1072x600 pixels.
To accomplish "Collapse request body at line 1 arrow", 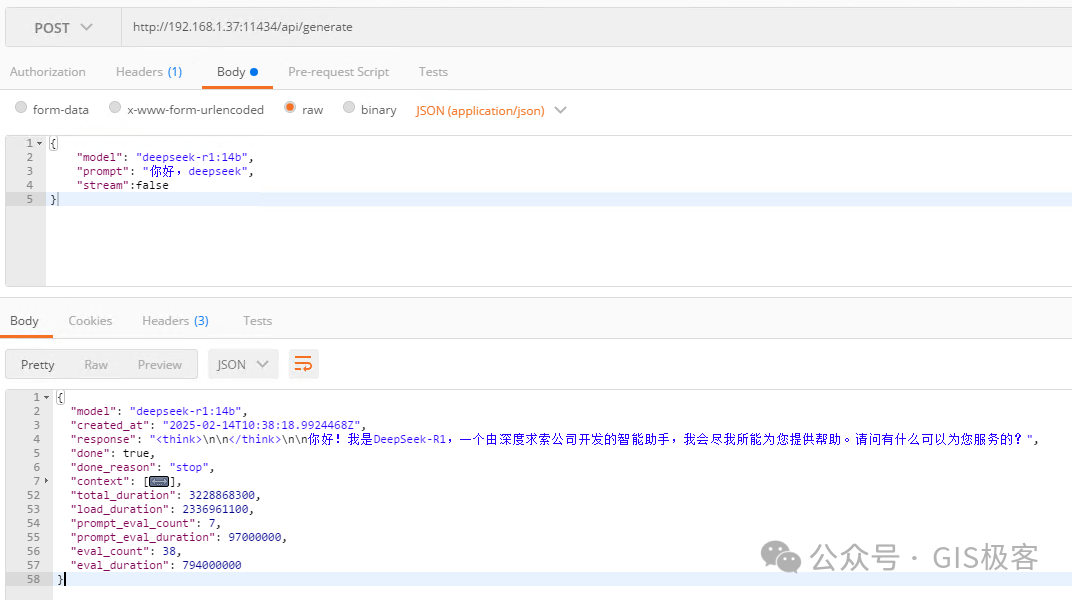I will click(x=40, y=144).
